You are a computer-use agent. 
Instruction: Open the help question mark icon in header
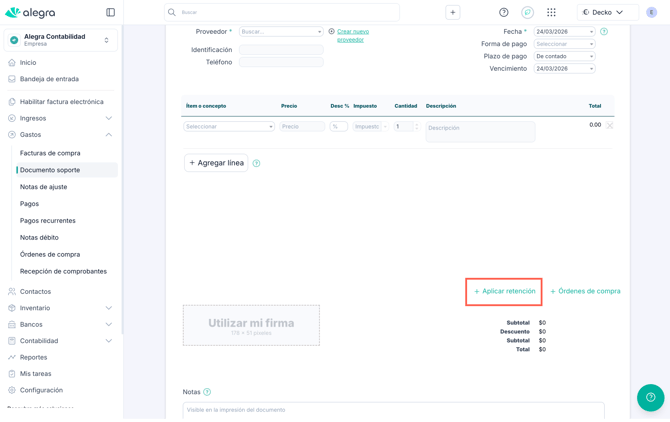504,13
